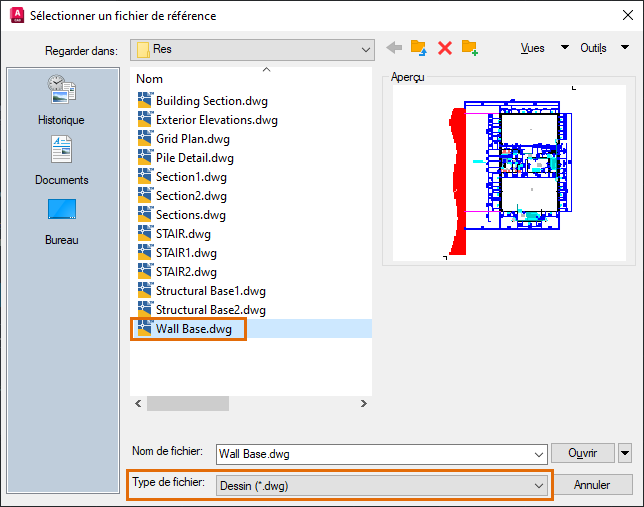Sort list by Nom column header
Image resolution: width=644 pixels, height=507 pixels.
point(150,79)
